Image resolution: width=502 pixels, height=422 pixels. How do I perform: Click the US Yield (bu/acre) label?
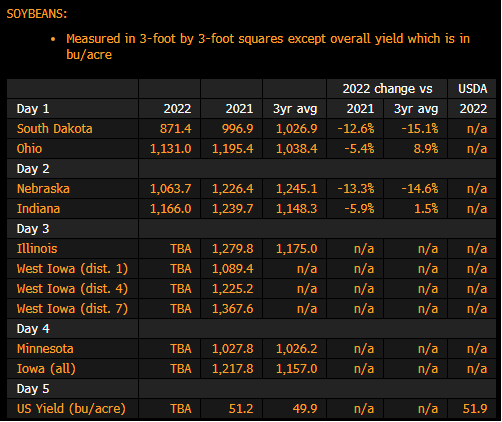[x=71, y=409]
